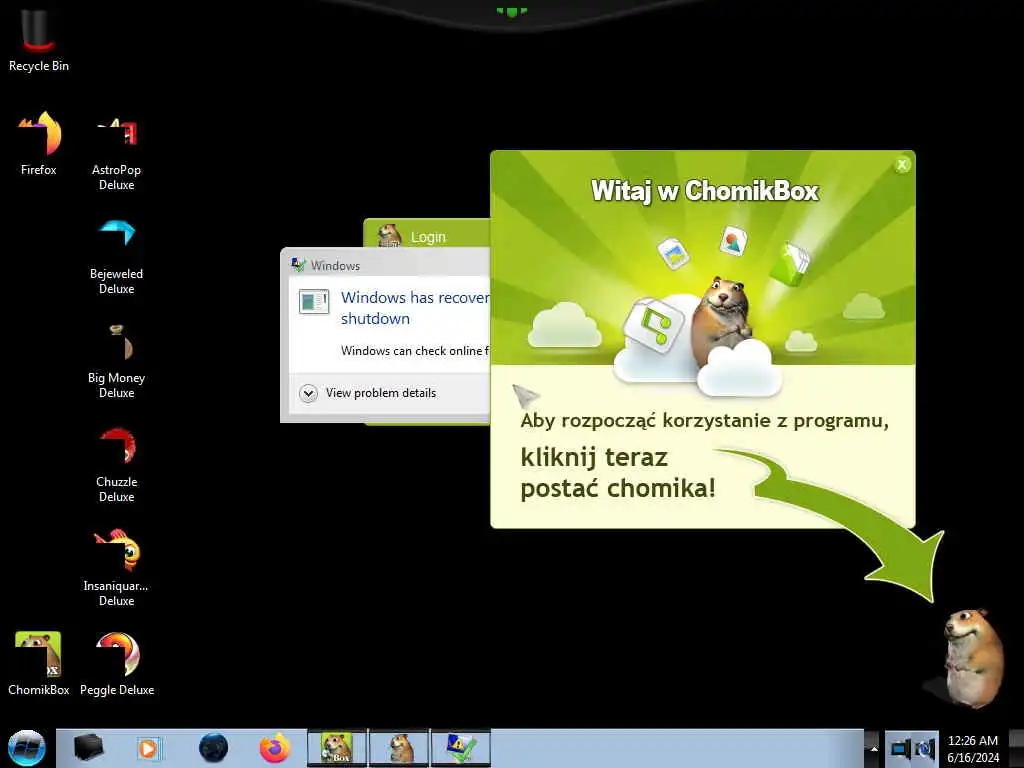The image size is (1024, 768).
Task: Select the ChomikBox desktop icon
Action: click(x=39, y=662)
